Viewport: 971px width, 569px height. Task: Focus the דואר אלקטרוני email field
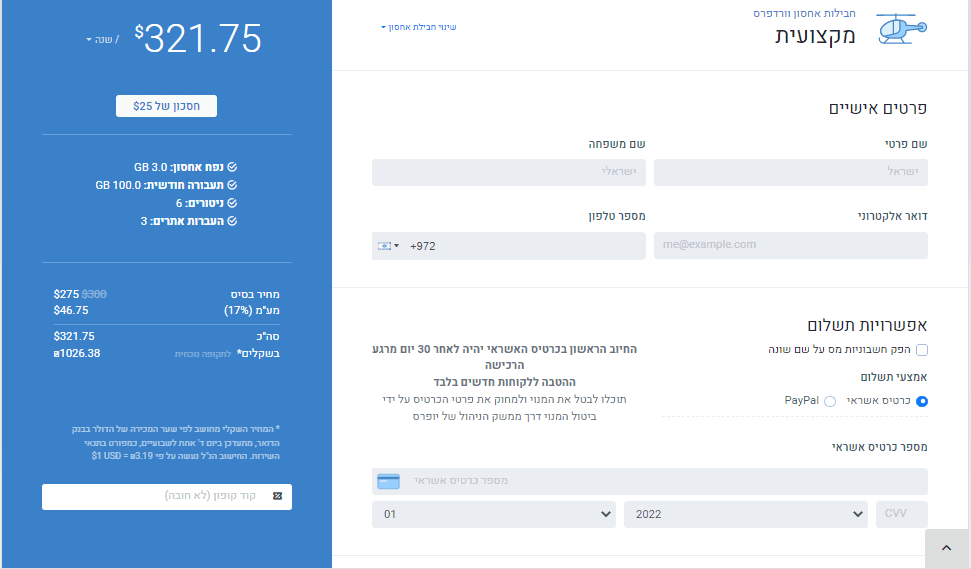click(791, 245)
